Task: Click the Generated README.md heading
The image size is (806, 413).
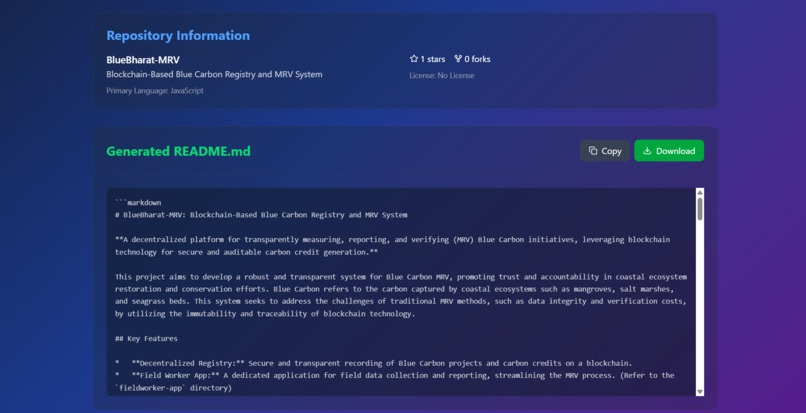Action: (178, 151)
